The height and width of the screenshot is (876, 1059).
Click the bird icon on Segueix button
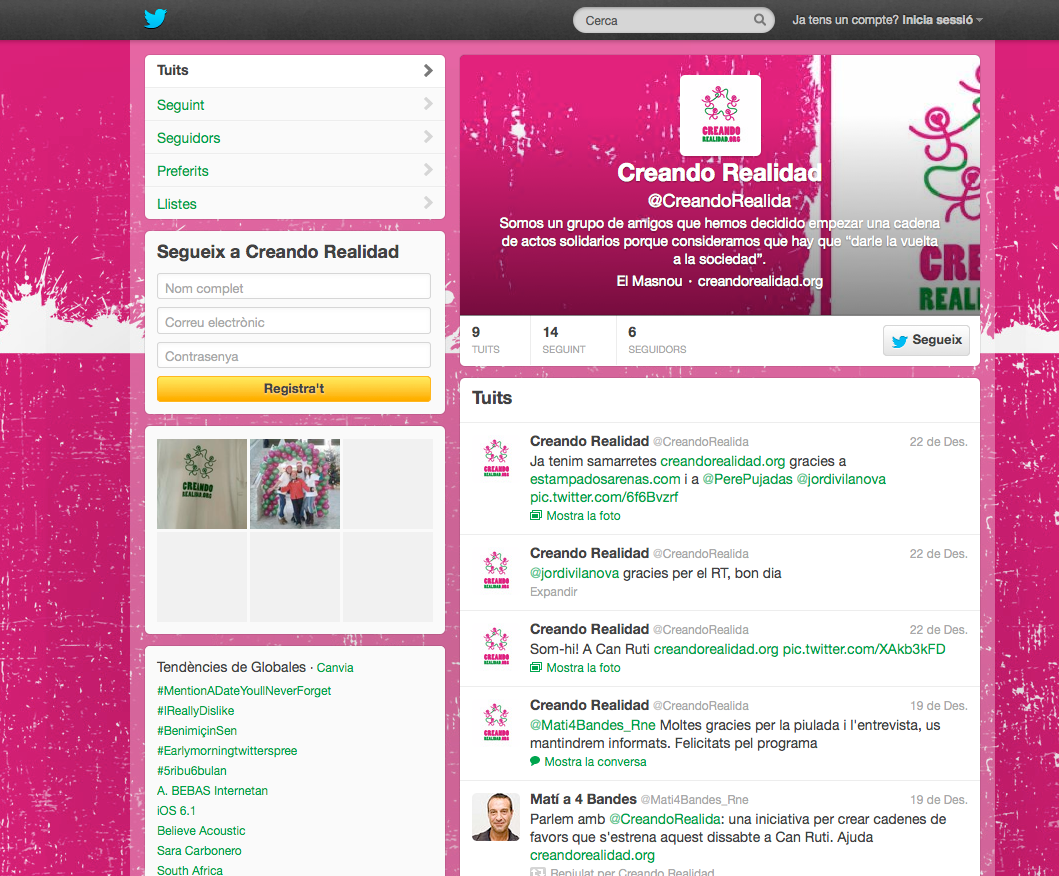(900, 341)
